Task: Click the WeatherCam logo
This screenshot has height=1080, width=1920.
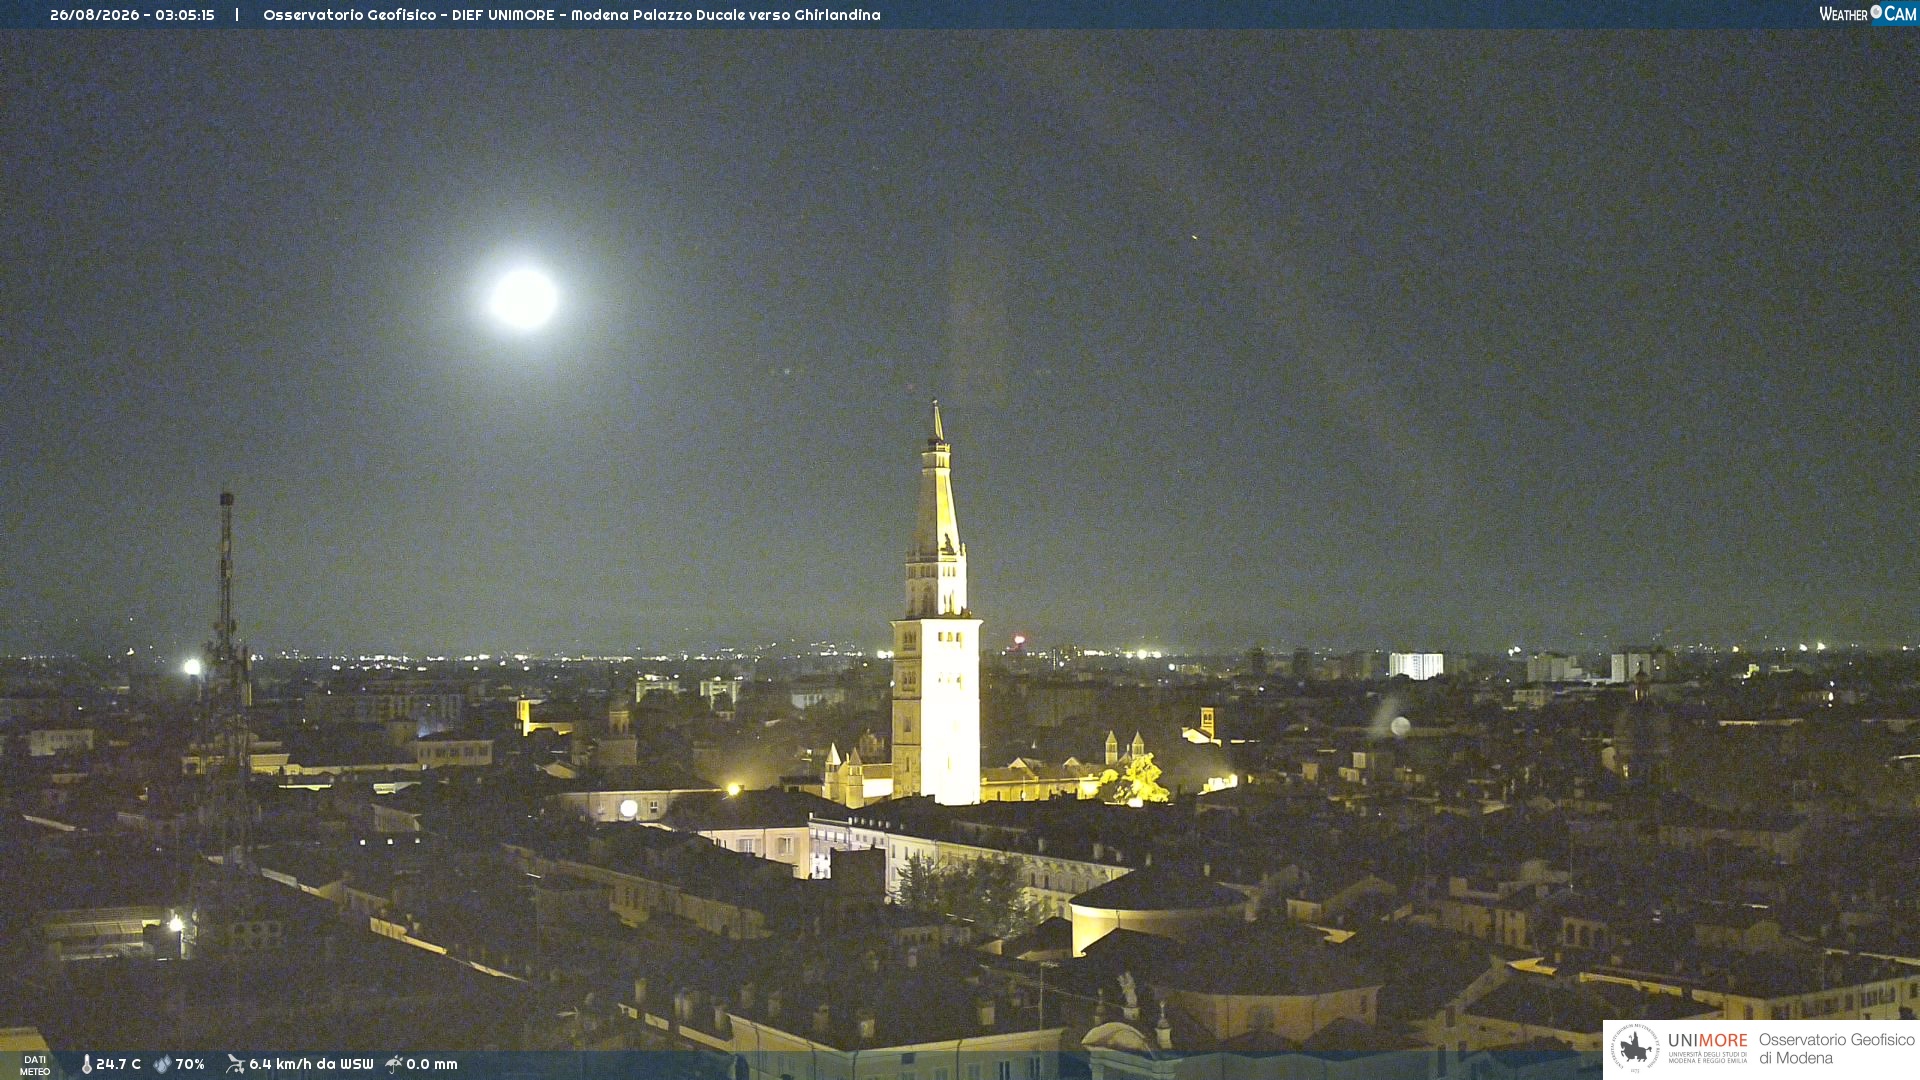Action: click(1868, 14)
